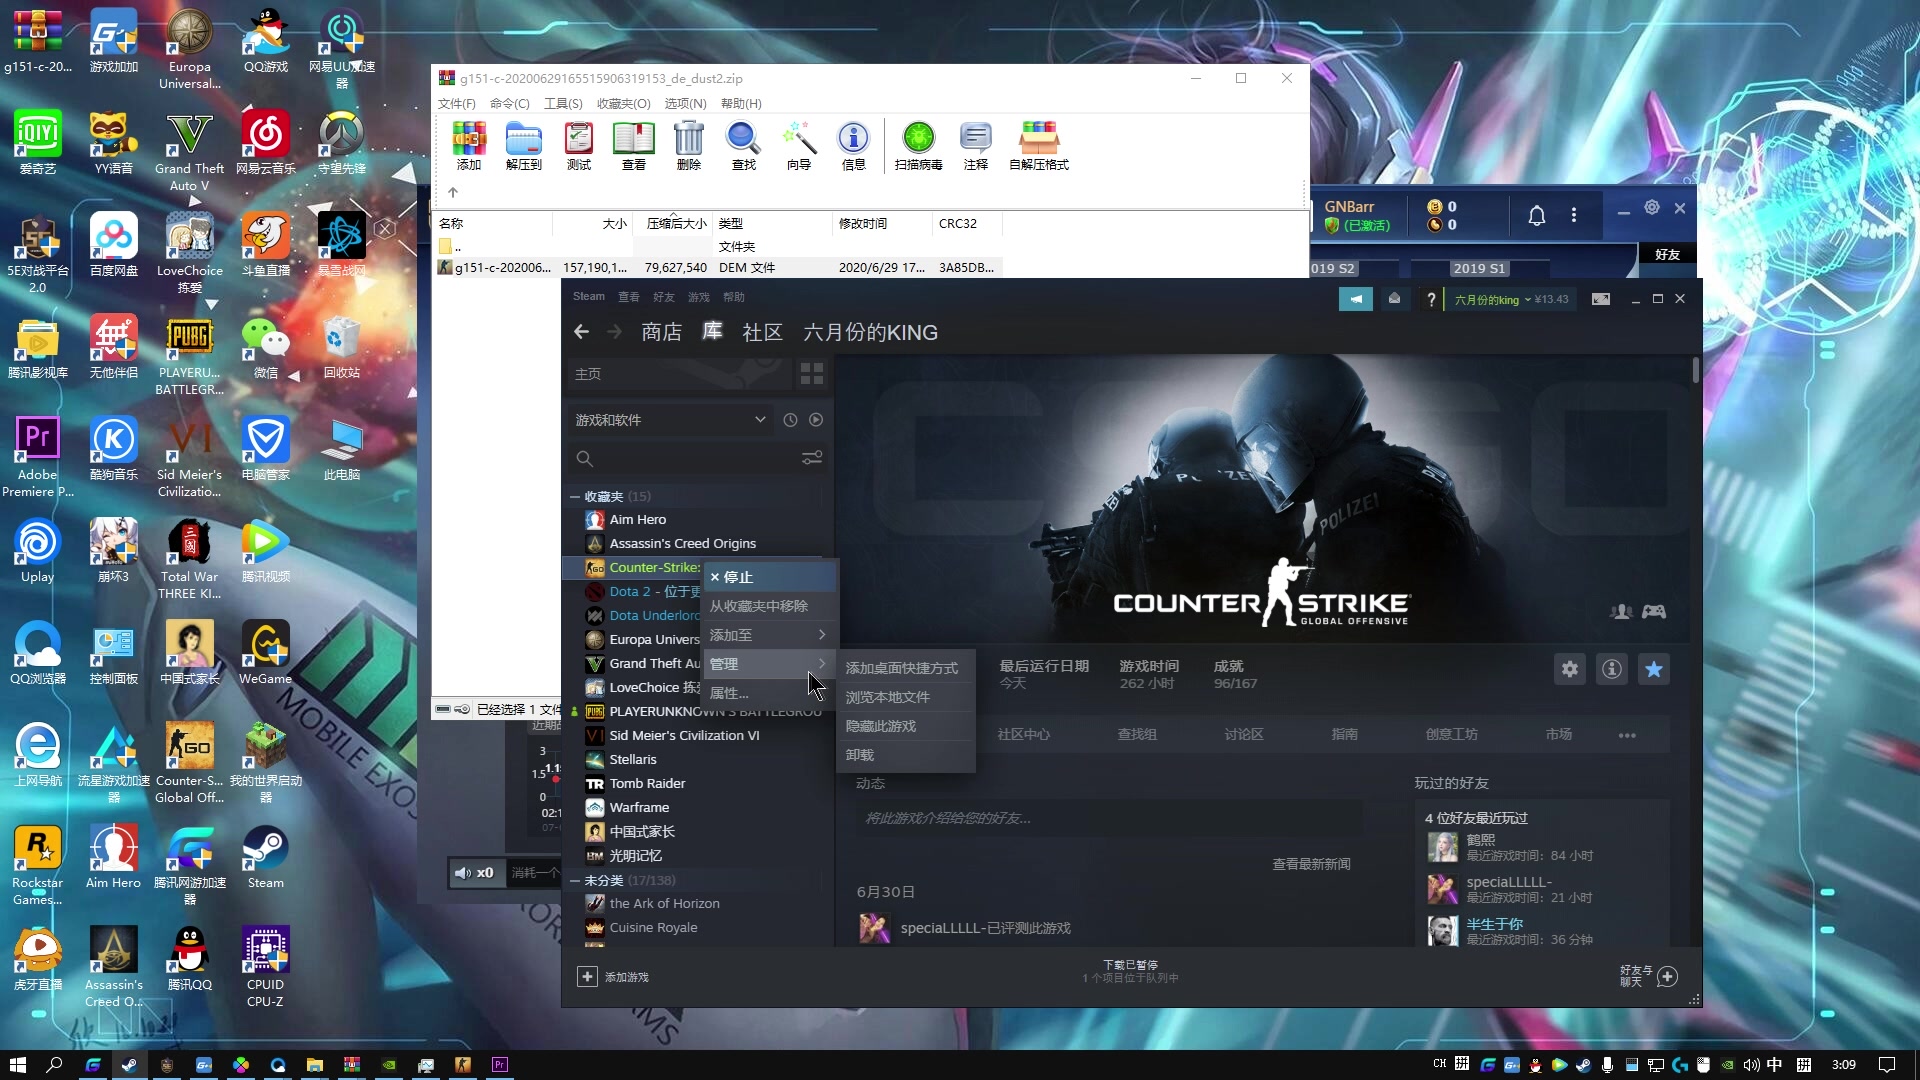Click the Comment (注释) icon in WinRAR
Image resolution: width=1920 pixels, height=1080 pixels.
click(975, 146)
